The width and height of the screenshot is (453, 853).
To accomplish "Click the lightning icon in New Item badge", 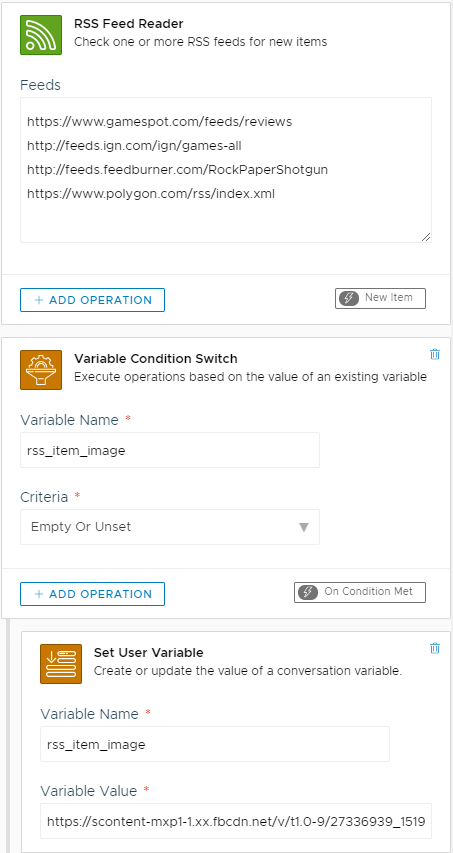I will pos(349,298).
